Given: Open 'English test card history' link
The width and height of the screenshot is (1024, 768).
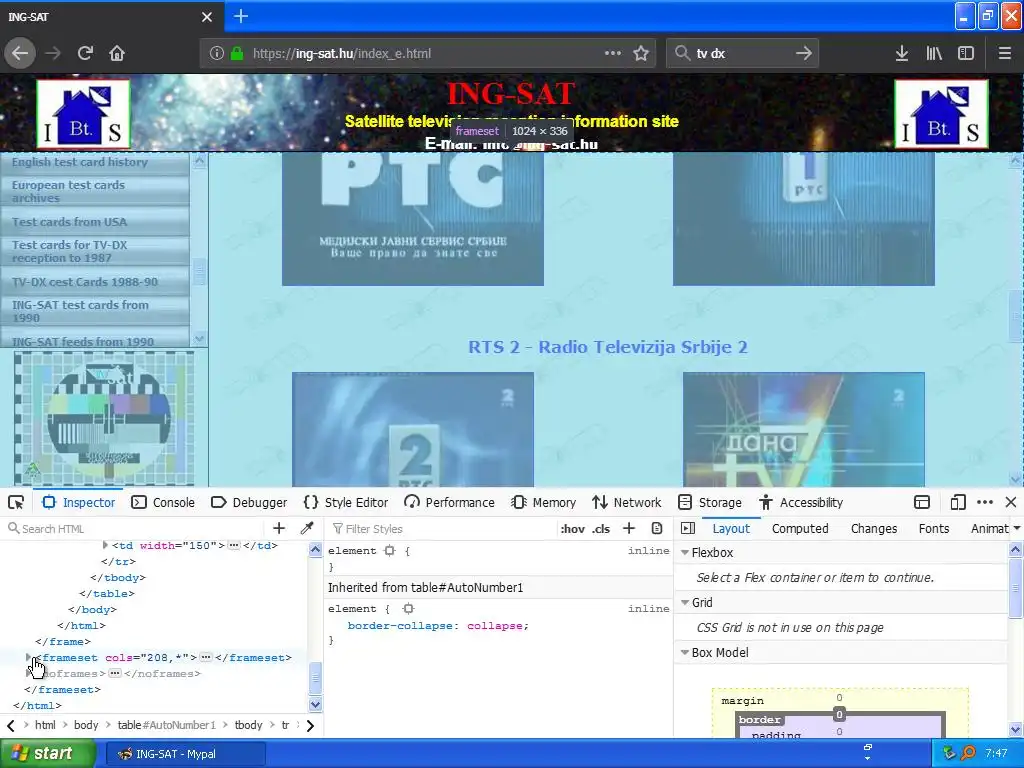Looking at the screenshot, I should point(80,162).
